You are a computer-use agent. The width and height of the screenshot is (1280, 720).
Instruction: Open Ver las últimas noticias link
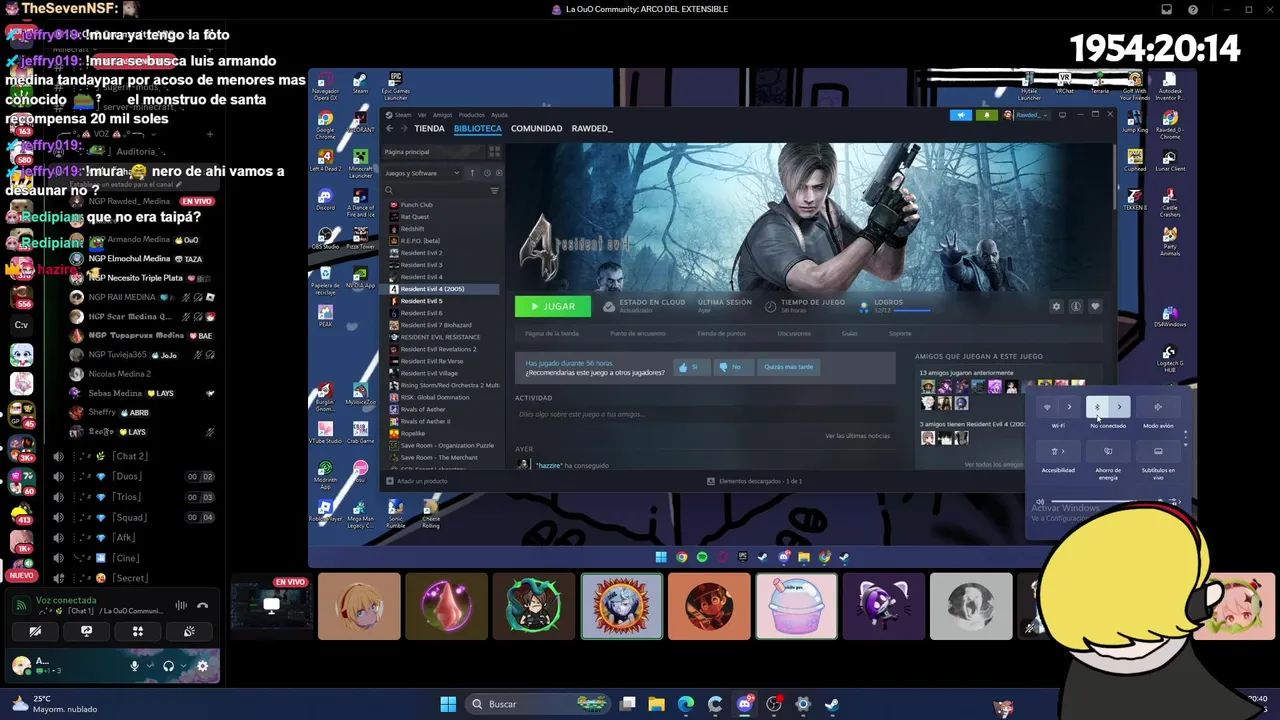click(857, 436)
